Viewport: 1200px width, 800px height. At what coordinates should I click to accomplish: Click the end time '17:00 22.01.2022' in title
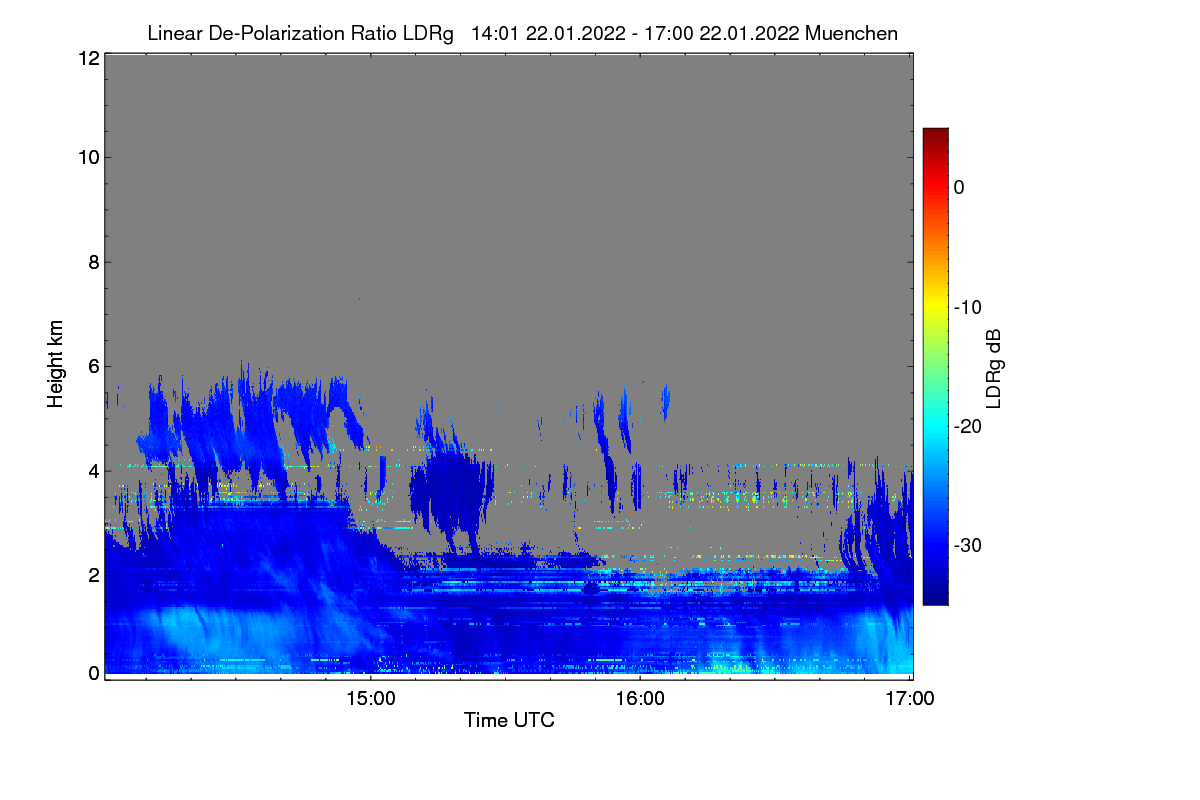coord(723,34)
